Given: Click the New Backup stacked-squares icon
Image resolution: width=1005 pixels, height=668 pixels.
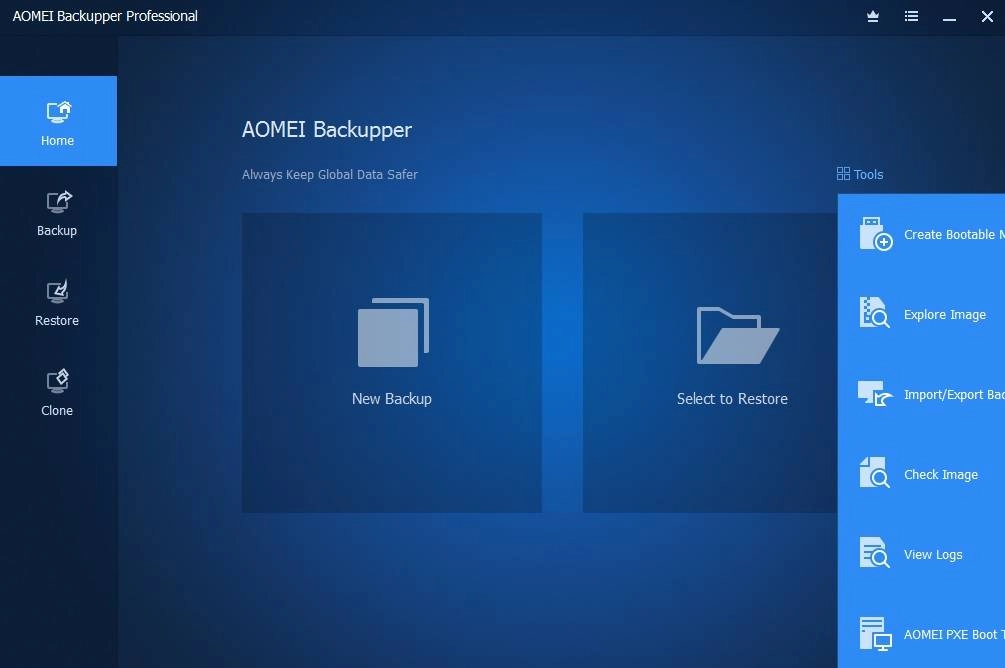Looking at the screenshot, I should point(393,332).
